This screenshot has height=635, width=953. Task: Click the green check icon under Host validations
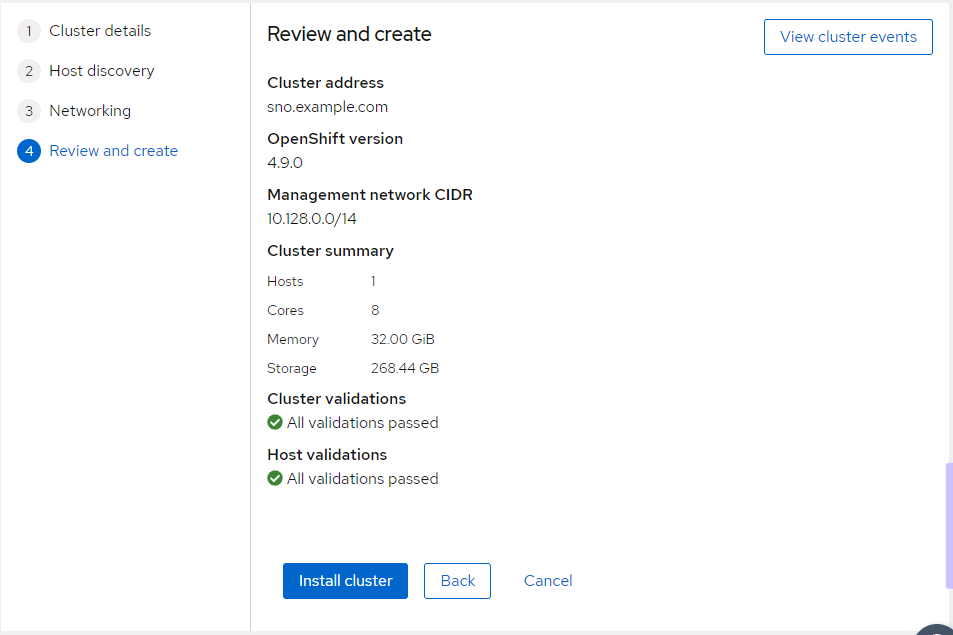click(x=275, y=478)
